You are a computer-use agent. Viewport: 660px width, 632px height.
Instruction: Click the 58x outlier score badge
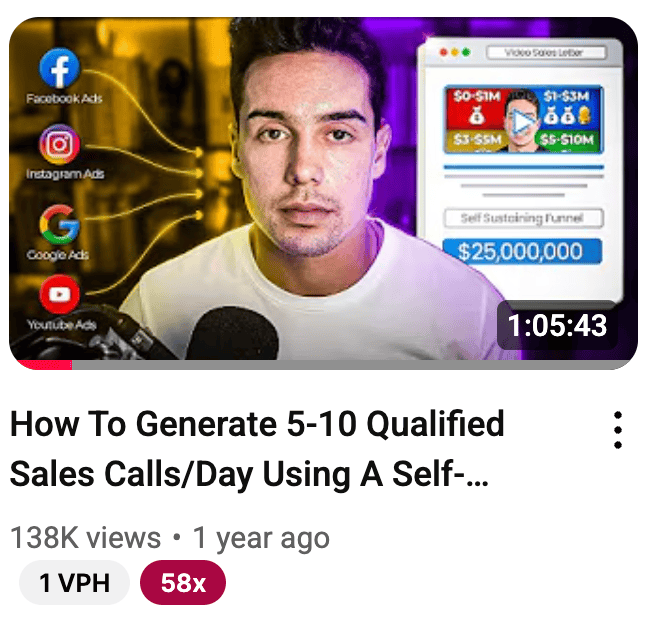(183, 583)
